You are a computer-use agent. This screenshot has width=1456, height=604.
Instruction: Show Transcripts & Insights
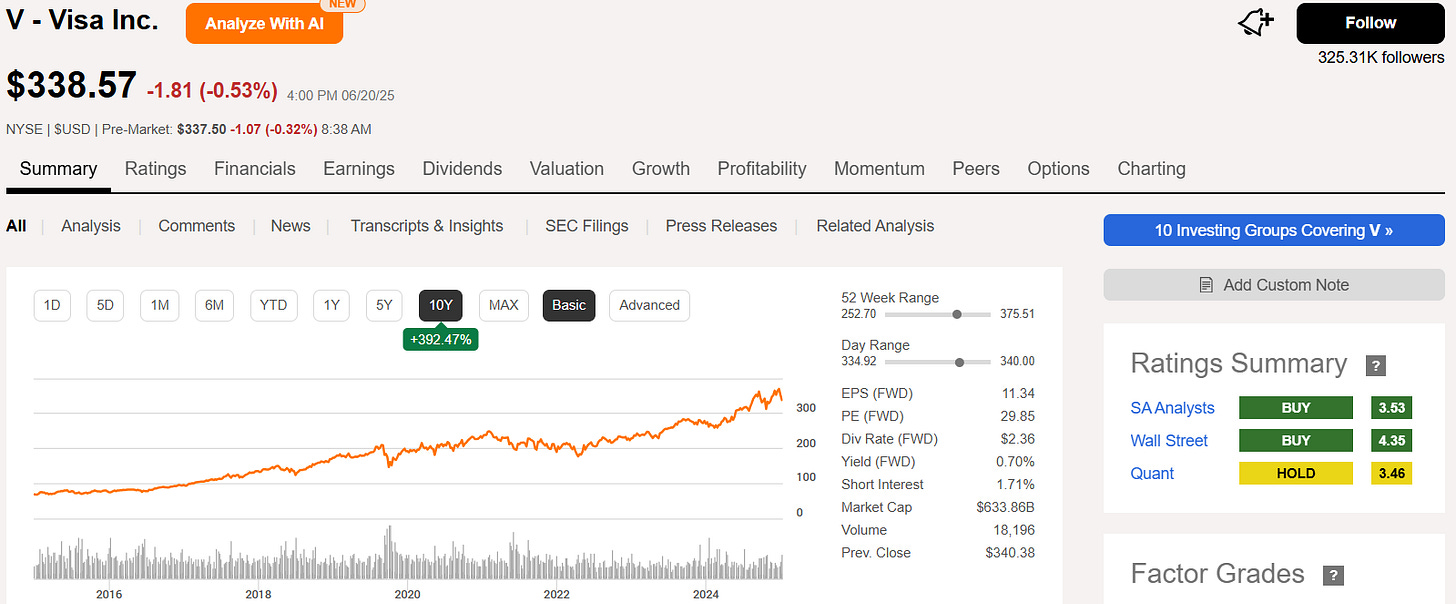click(x=427, y=226)
